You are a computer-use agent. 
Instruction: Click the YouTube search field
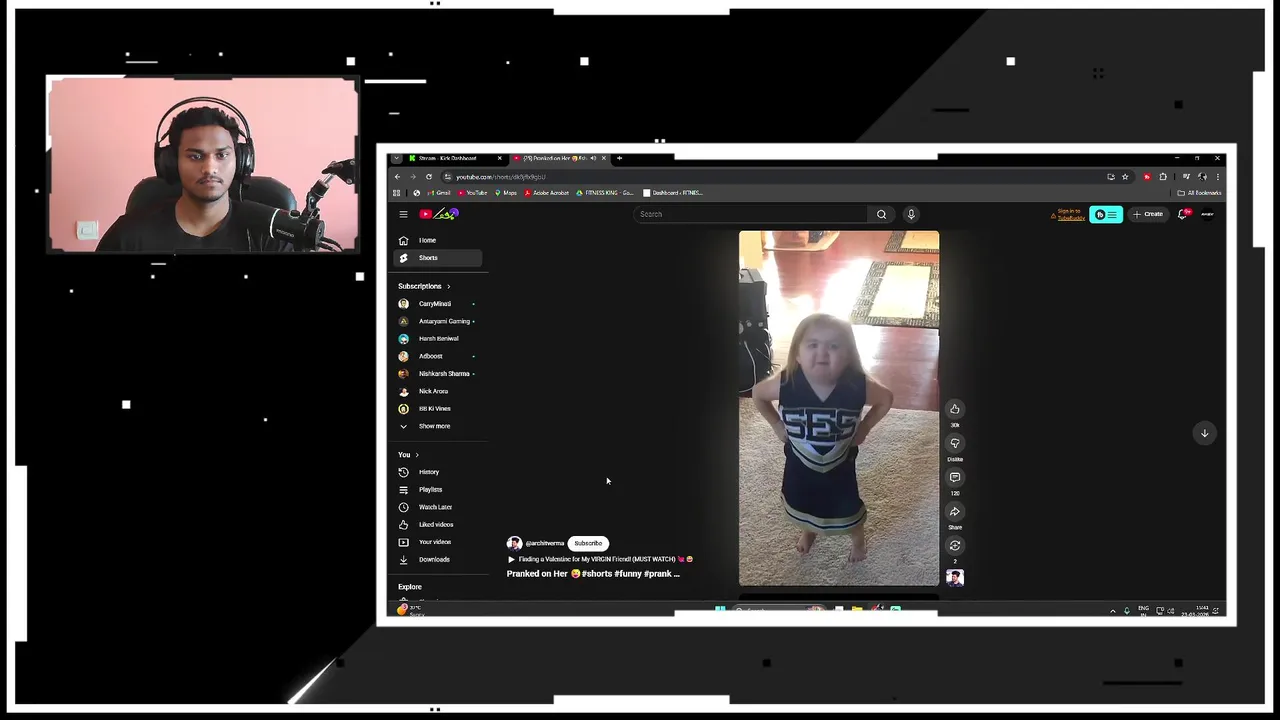click(751, 214)
